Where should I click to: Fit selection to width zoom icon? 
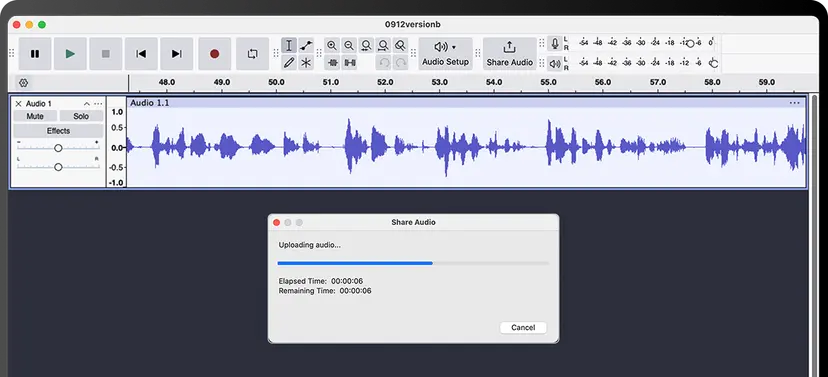(366, 45)
